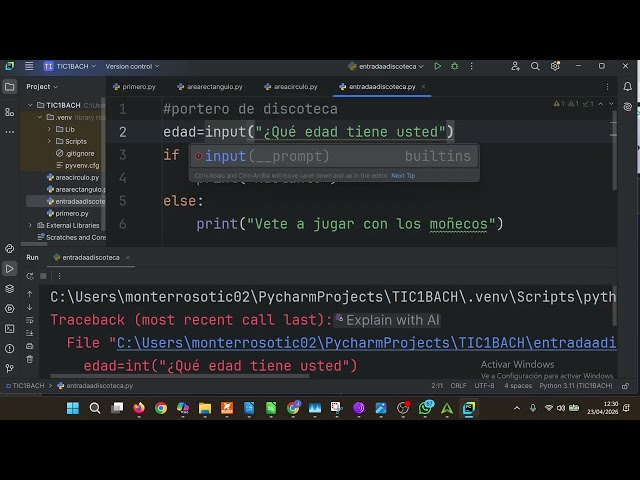The image size is (640, 480).
Task: Clear all console output trash icon
Action: [30, 359]
